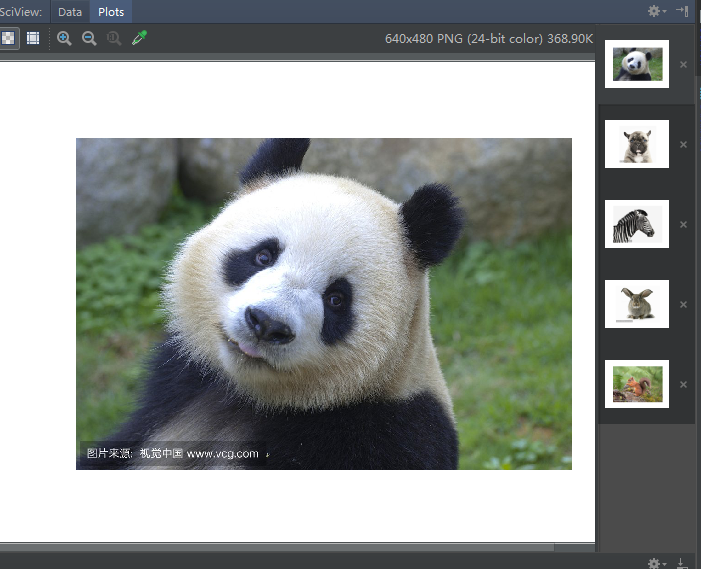
Task: Activate the color picker eyedropper
Action: click(139, 38)
